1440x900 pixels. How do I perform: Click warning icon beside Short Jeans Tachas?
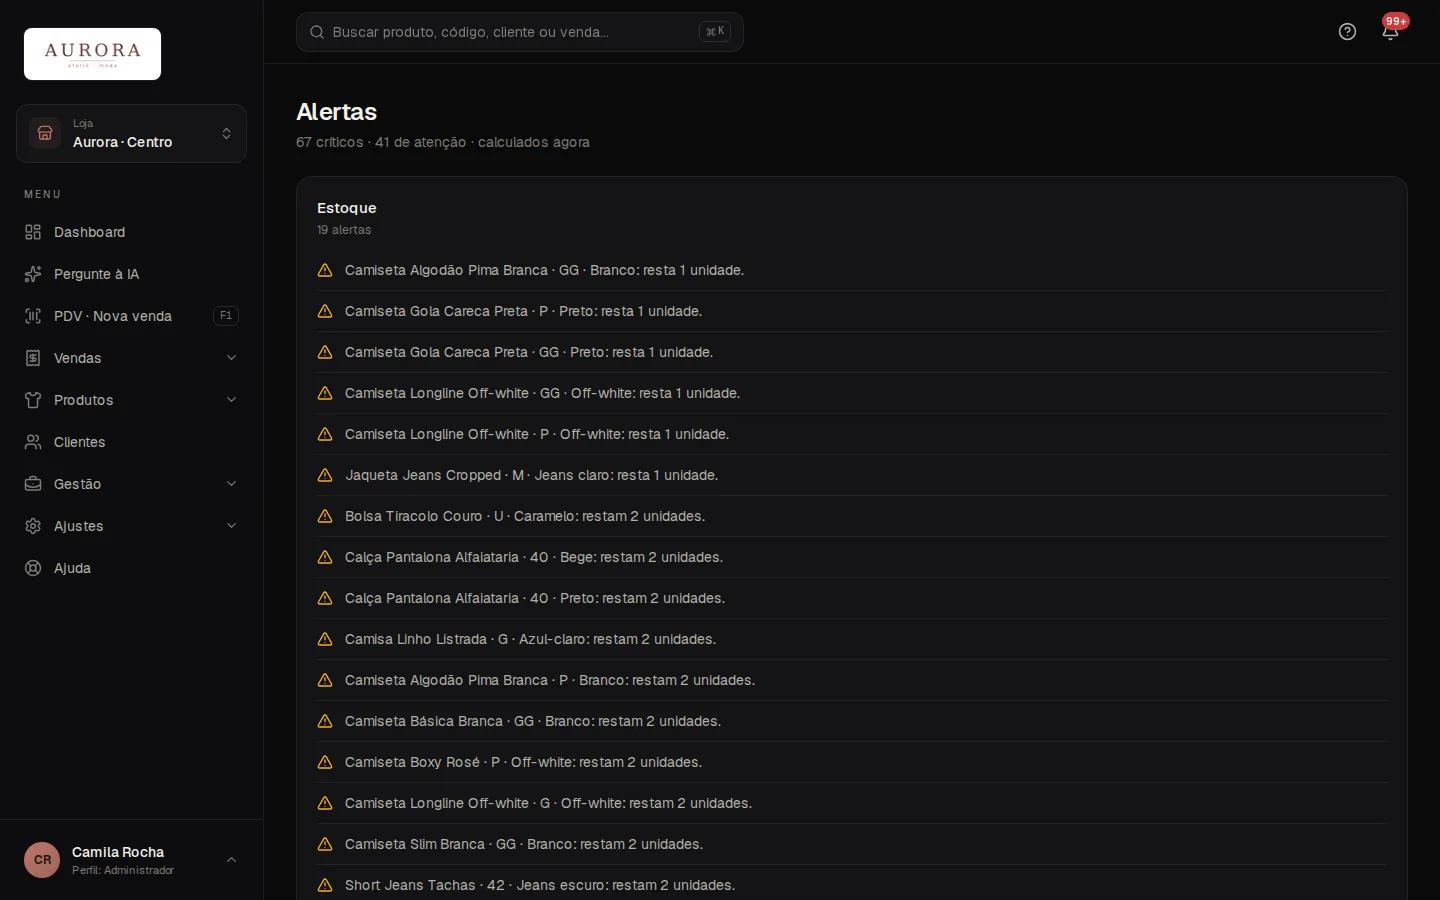click(325, 885)
